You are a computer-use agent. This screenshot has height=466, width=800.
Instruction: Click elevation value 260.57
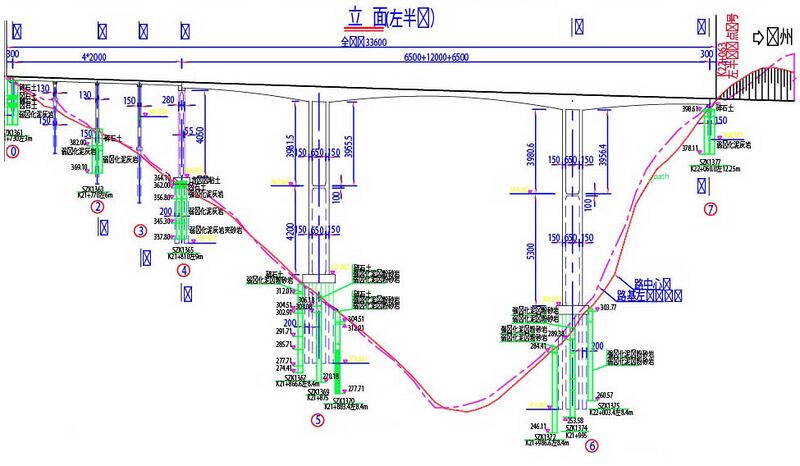point(605,395)
